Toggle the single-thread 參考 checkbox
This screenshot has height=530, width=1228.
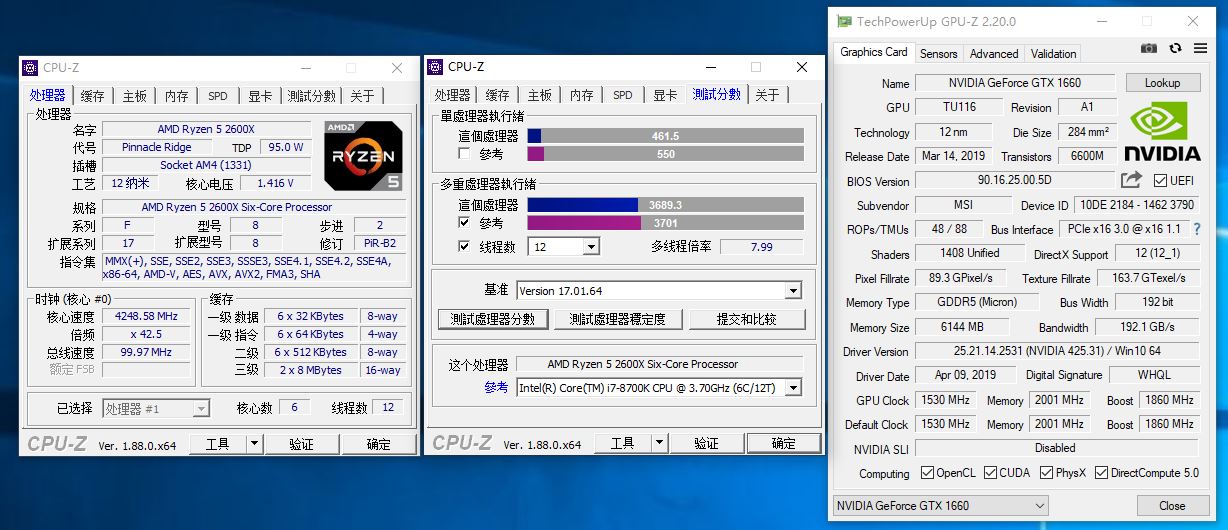coord(464,154)
